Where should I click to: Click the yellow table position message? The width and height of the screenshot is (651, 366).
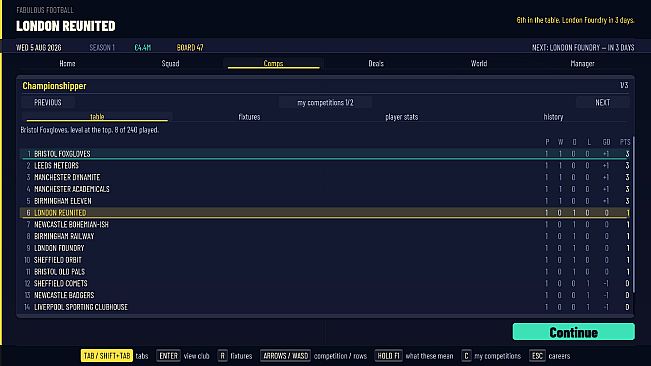575,20
